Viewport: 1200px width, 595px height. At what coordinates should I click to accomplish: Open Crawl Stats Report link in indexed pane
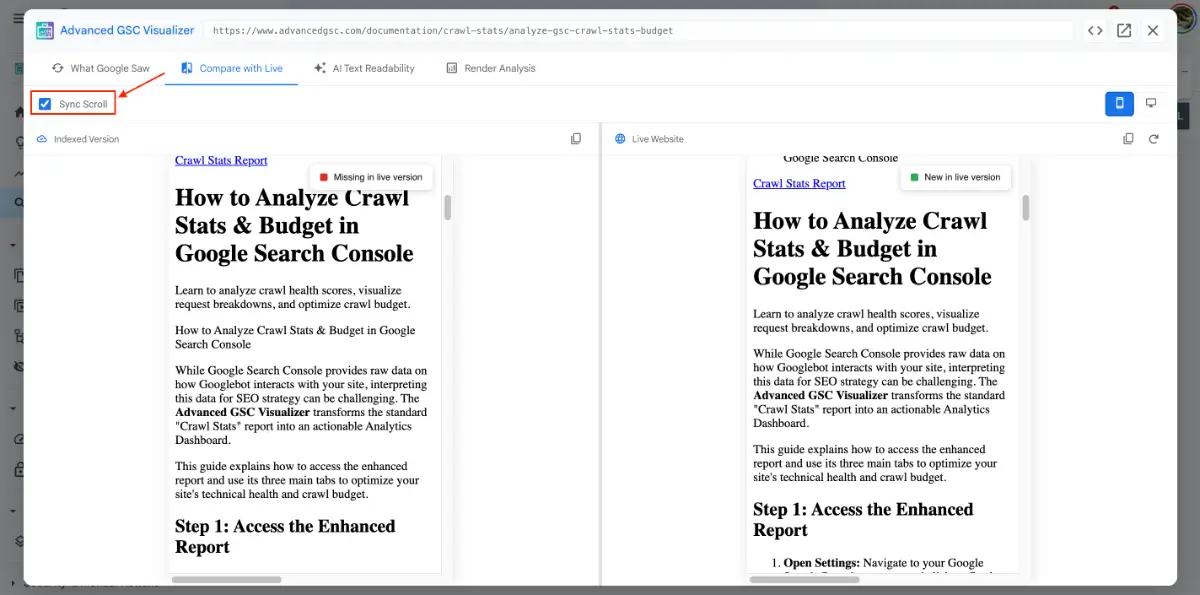tap(221, 160)
